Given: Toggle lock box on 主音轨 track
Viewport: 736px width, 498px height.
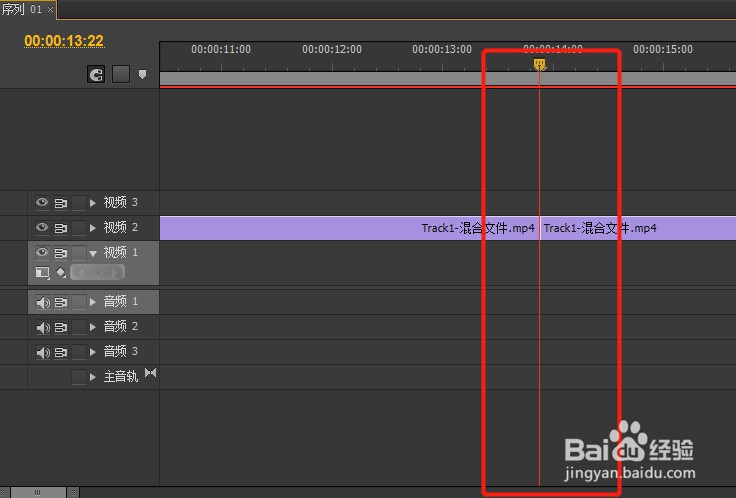Looking at the screenshot, I should click(x=79, y=377).
